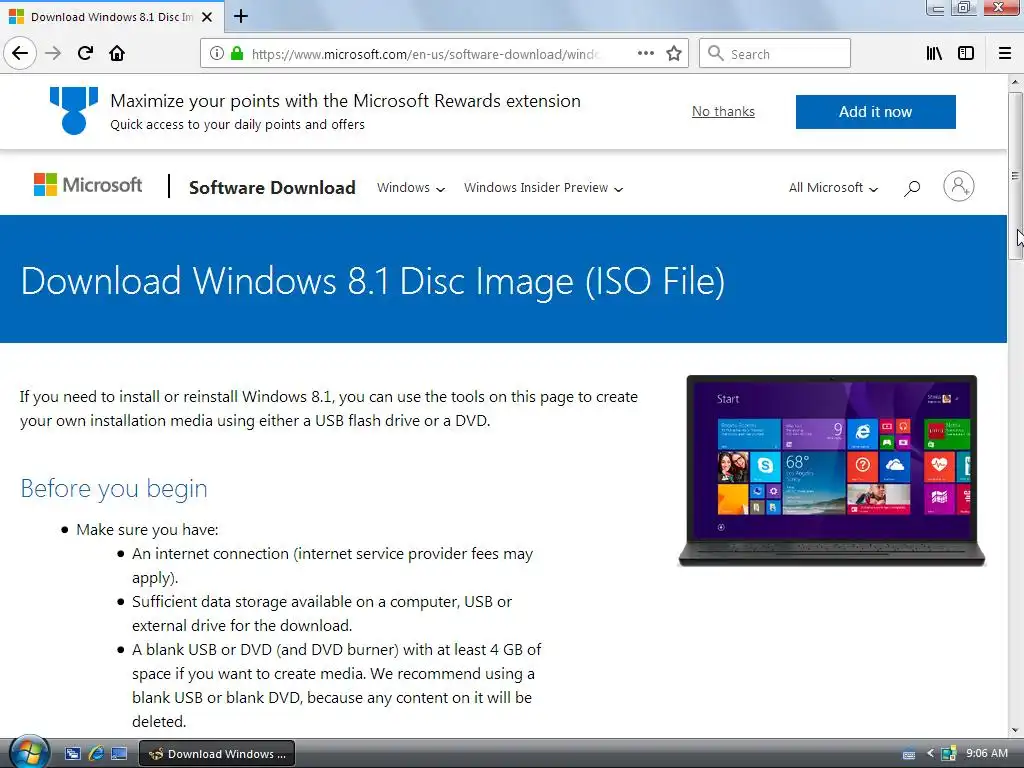Click the Before you begin heading
This screenshot has height=768, width=1024.
coord(114,488)
